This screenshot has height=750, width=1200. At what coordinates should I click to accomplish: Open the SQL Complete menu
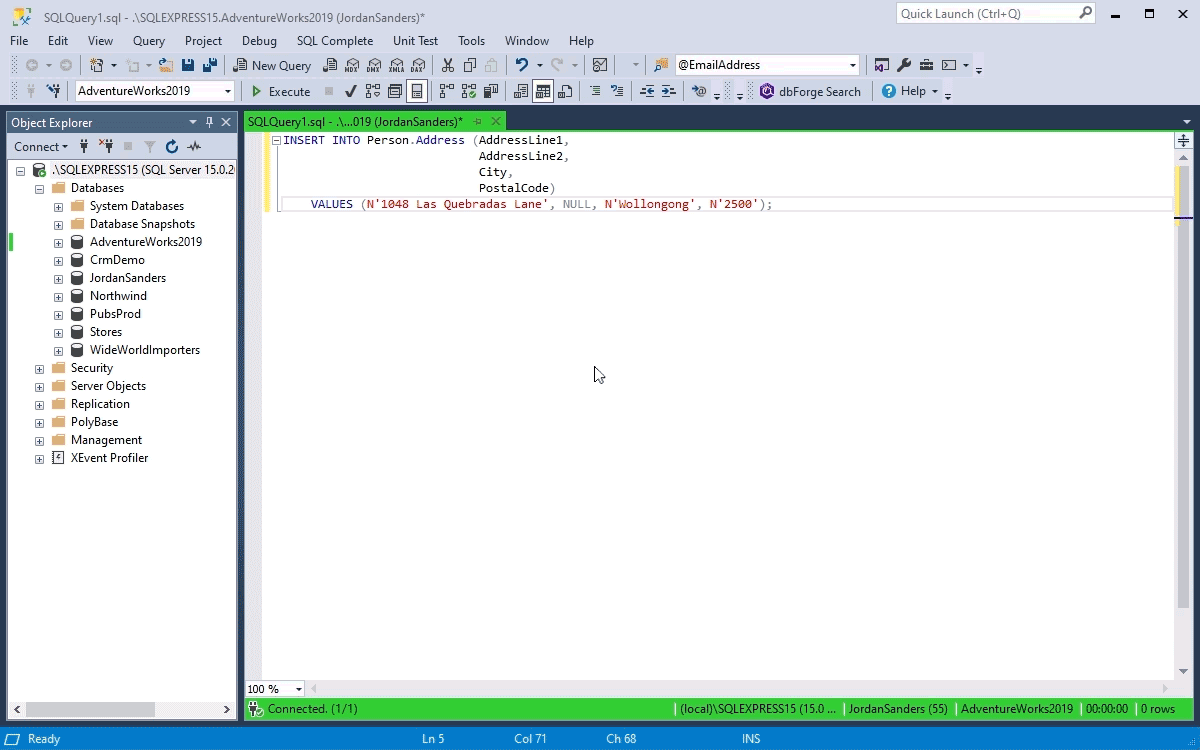click(x=334, y=41)
